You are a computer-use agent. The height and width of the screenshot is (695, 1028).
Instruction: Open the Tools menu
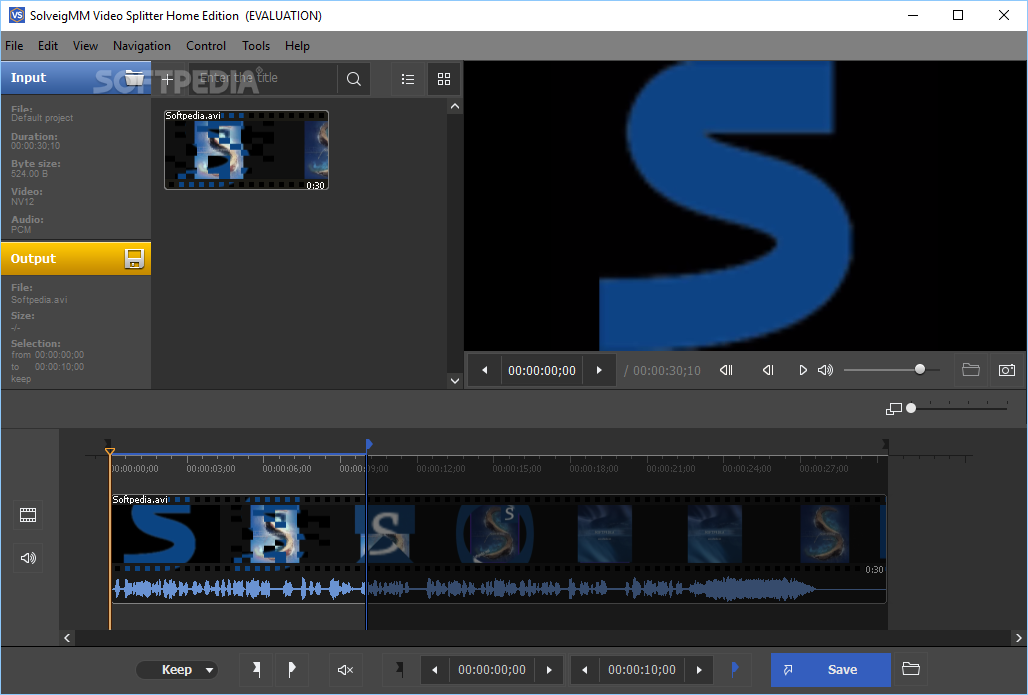click(256, 46)
